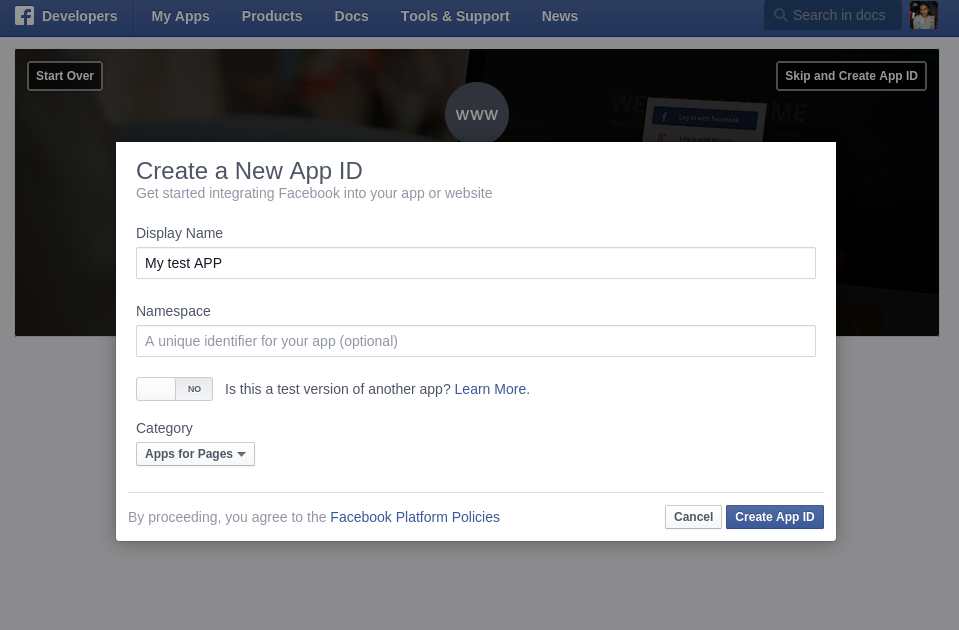
Task: Click the Cancel button
Action: [694, 517]
